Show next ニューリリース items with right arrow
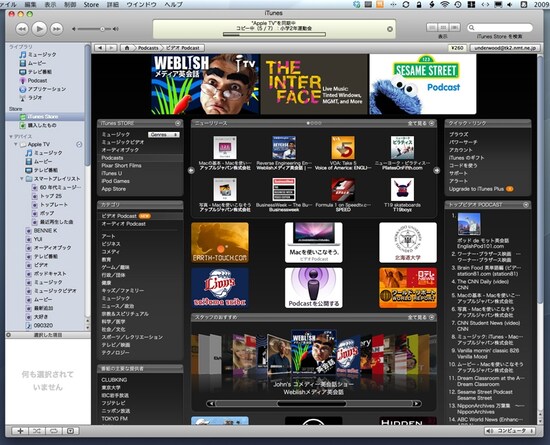The width and height of the screenshot is (550, 445). 437,170
